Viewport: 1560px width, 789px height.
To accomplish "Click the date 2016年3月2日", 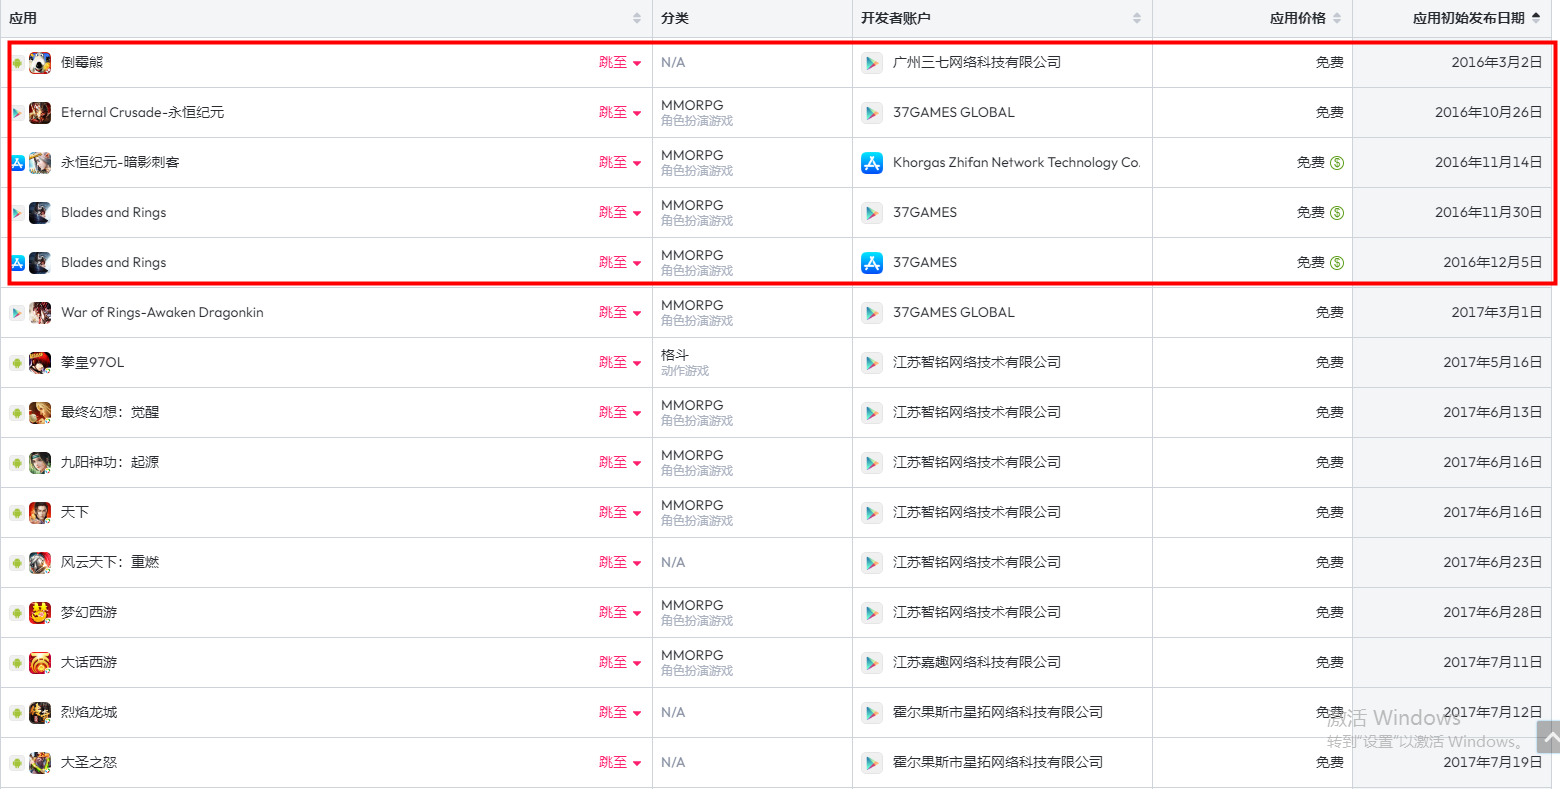I will [x=1497, y=62].
